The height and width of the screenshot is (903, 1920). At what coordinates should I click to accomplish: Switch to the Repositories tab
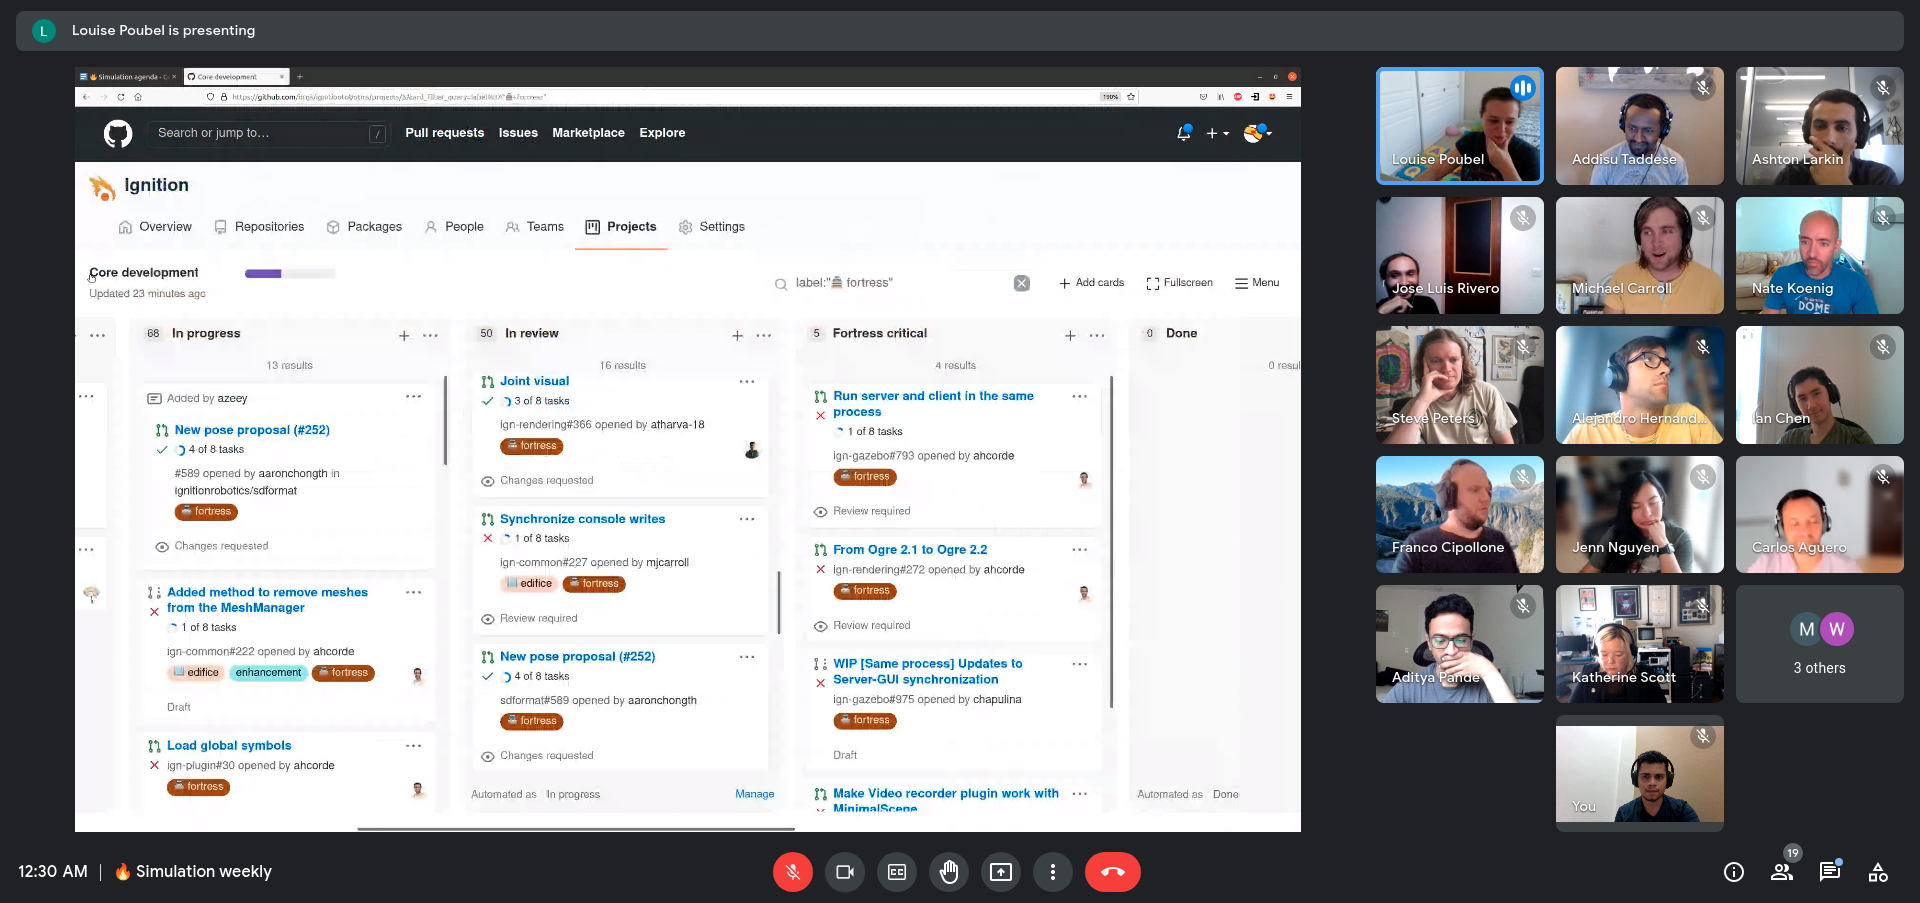[259, 227]
